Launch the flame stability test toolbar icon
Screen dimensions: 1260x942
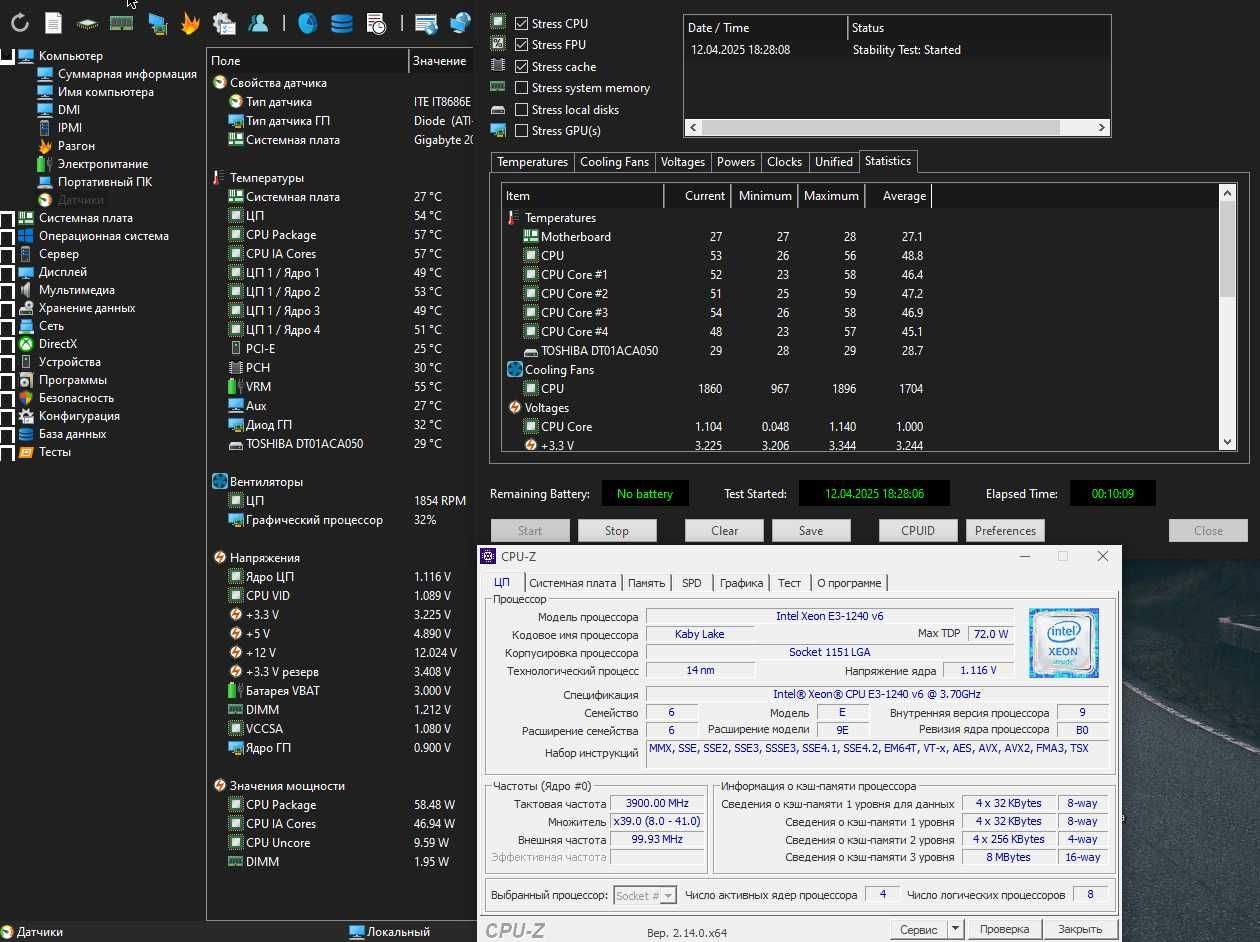click(x=190, y=22)
